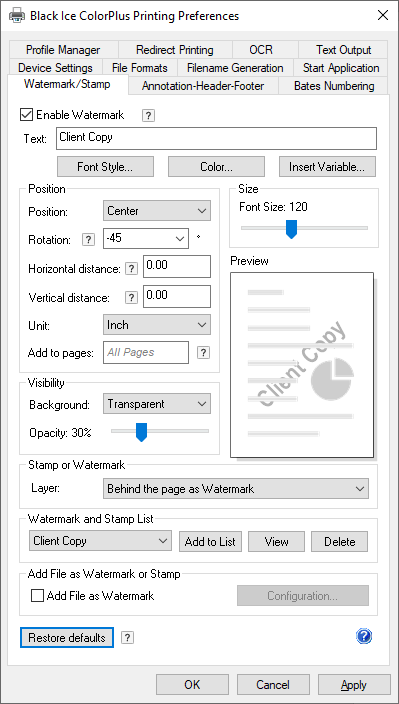
Task: Click help icon for Horizontal distance
Action: [x=131, y=269]
